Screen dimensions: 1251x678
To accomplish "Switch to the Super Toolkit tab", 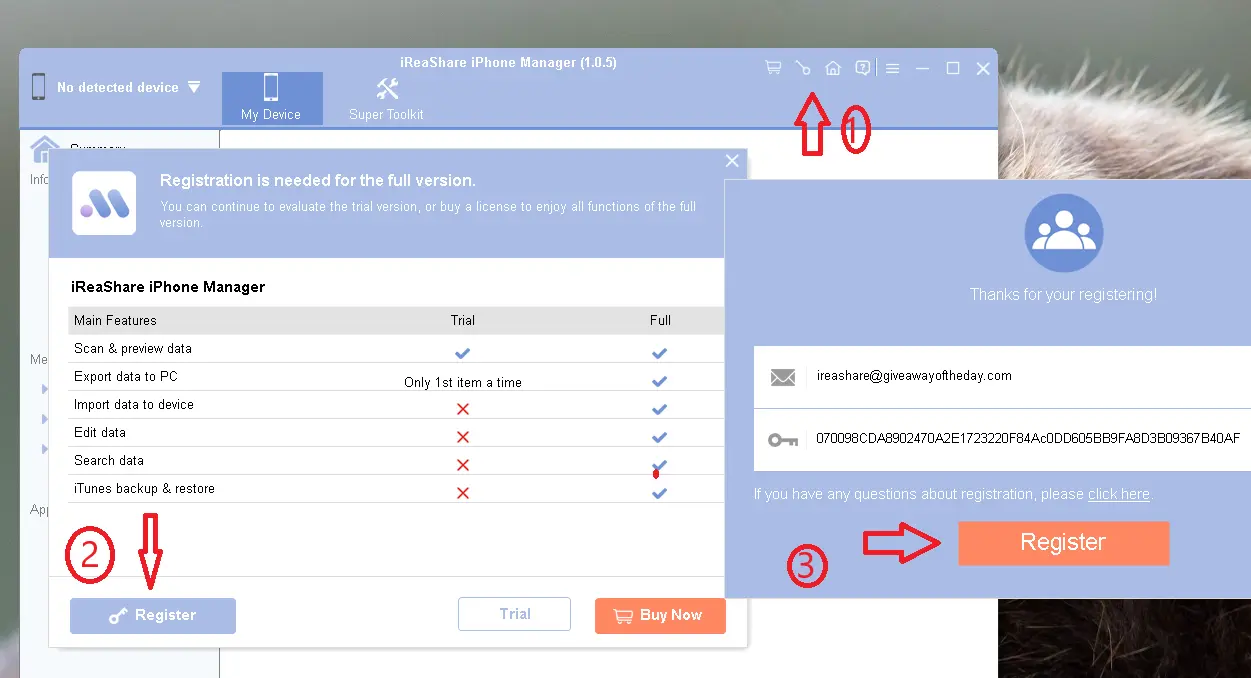I will (386, 98).
